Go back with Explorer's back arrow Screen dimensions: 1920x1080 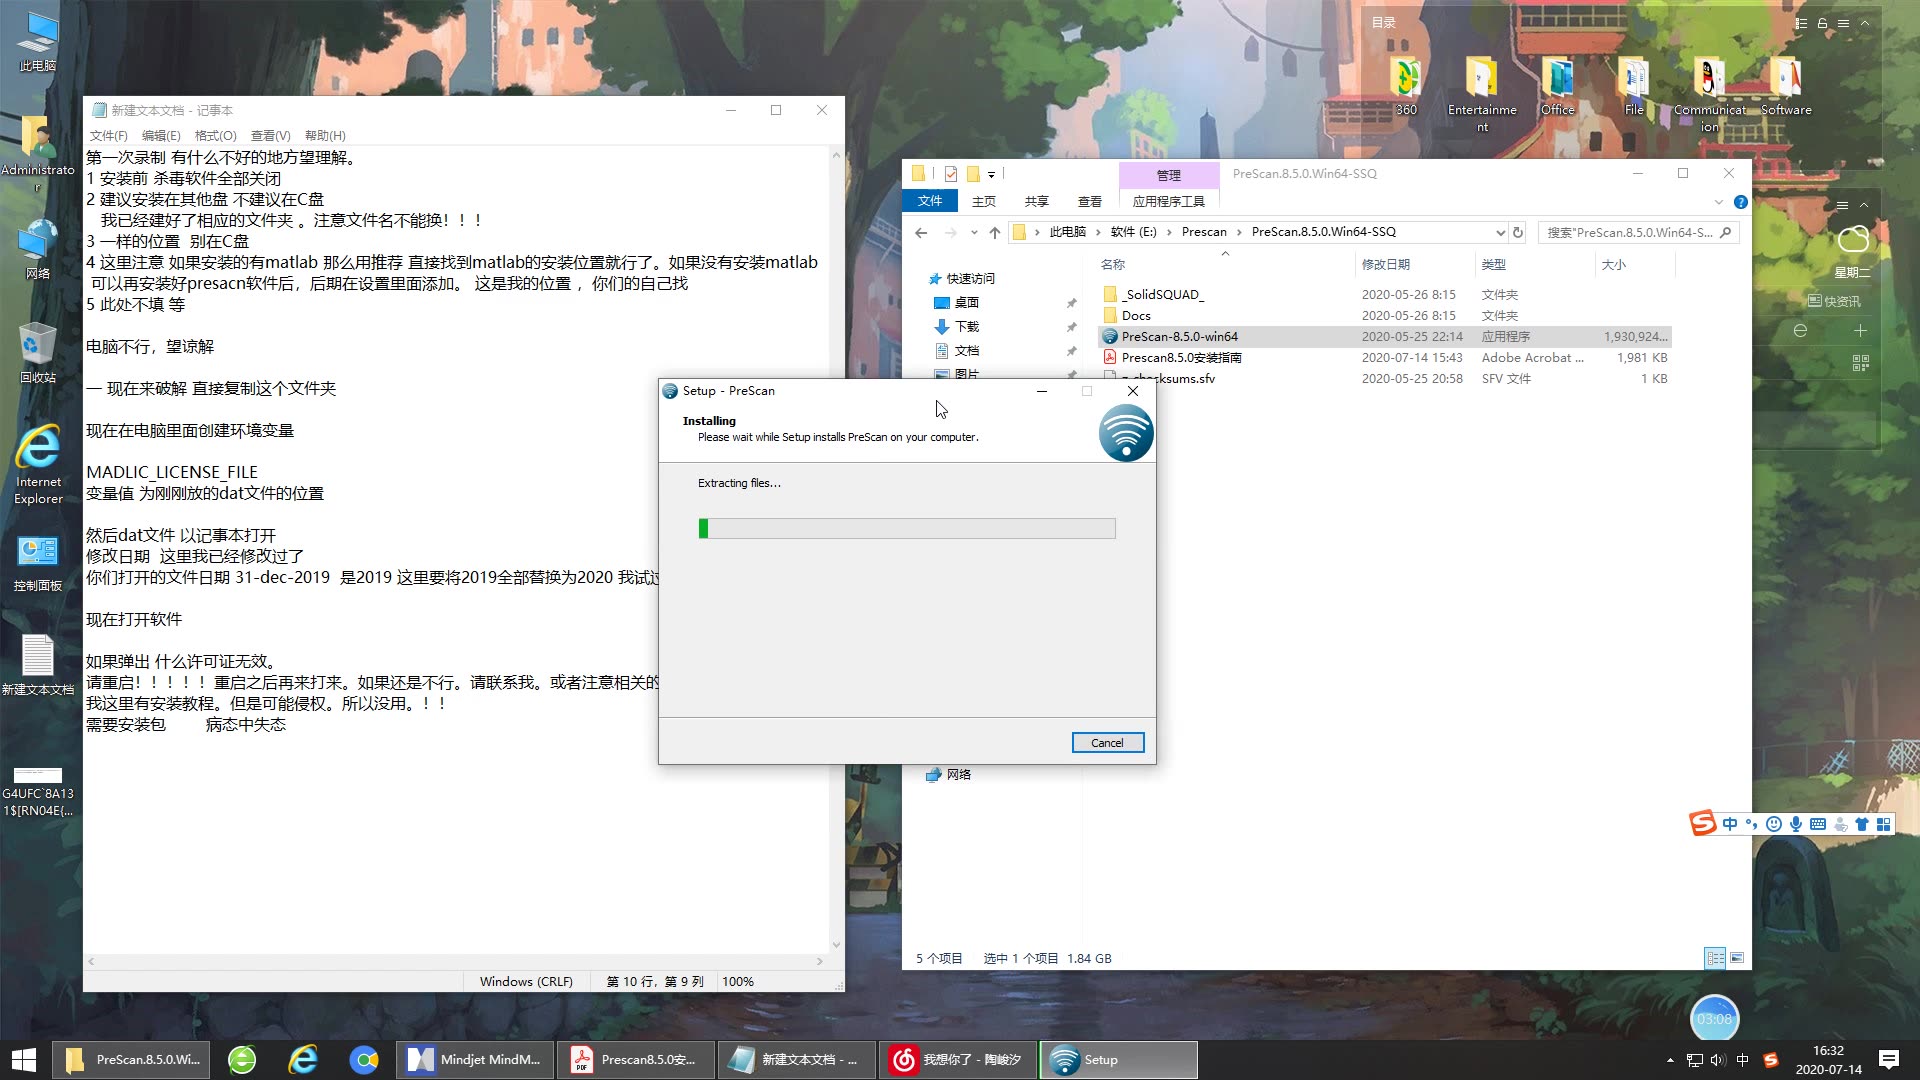coord(921,232)
